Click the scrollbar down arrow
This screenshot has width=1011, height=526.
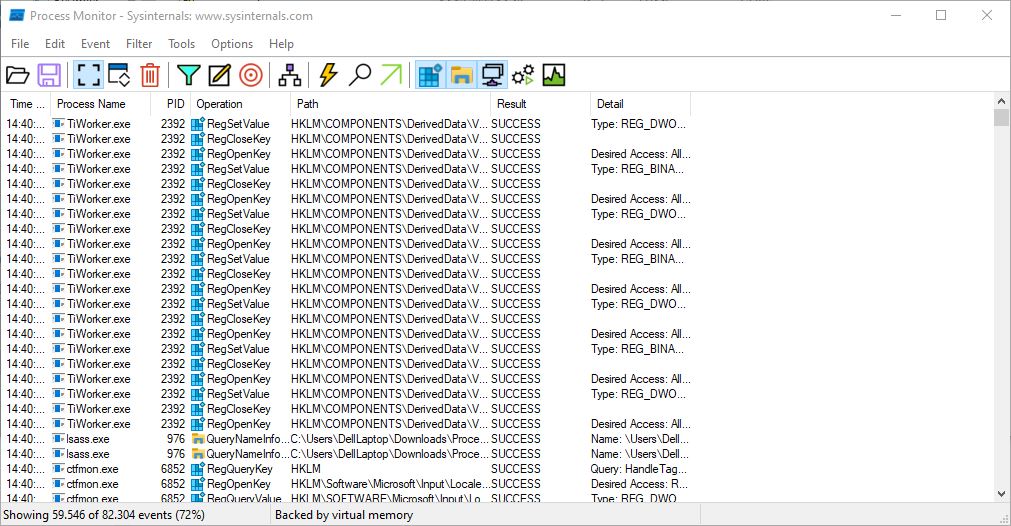pyautogui.click(x=1001, y=494)
